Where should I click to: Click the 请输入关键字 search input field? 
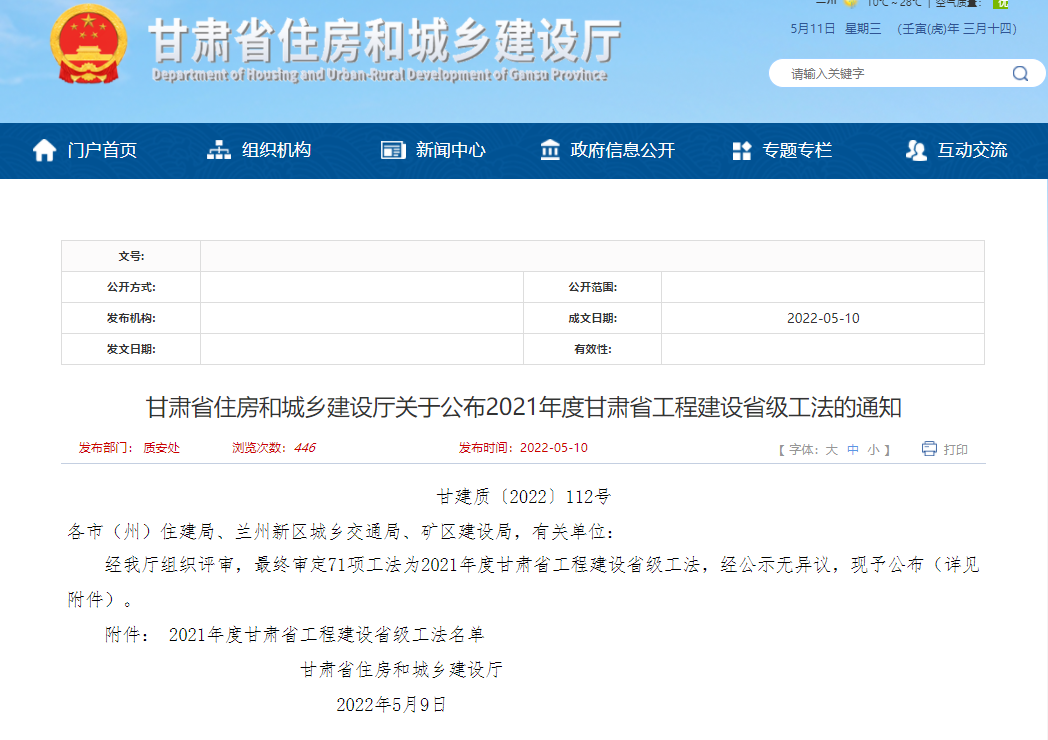click(x=880, y=73)
